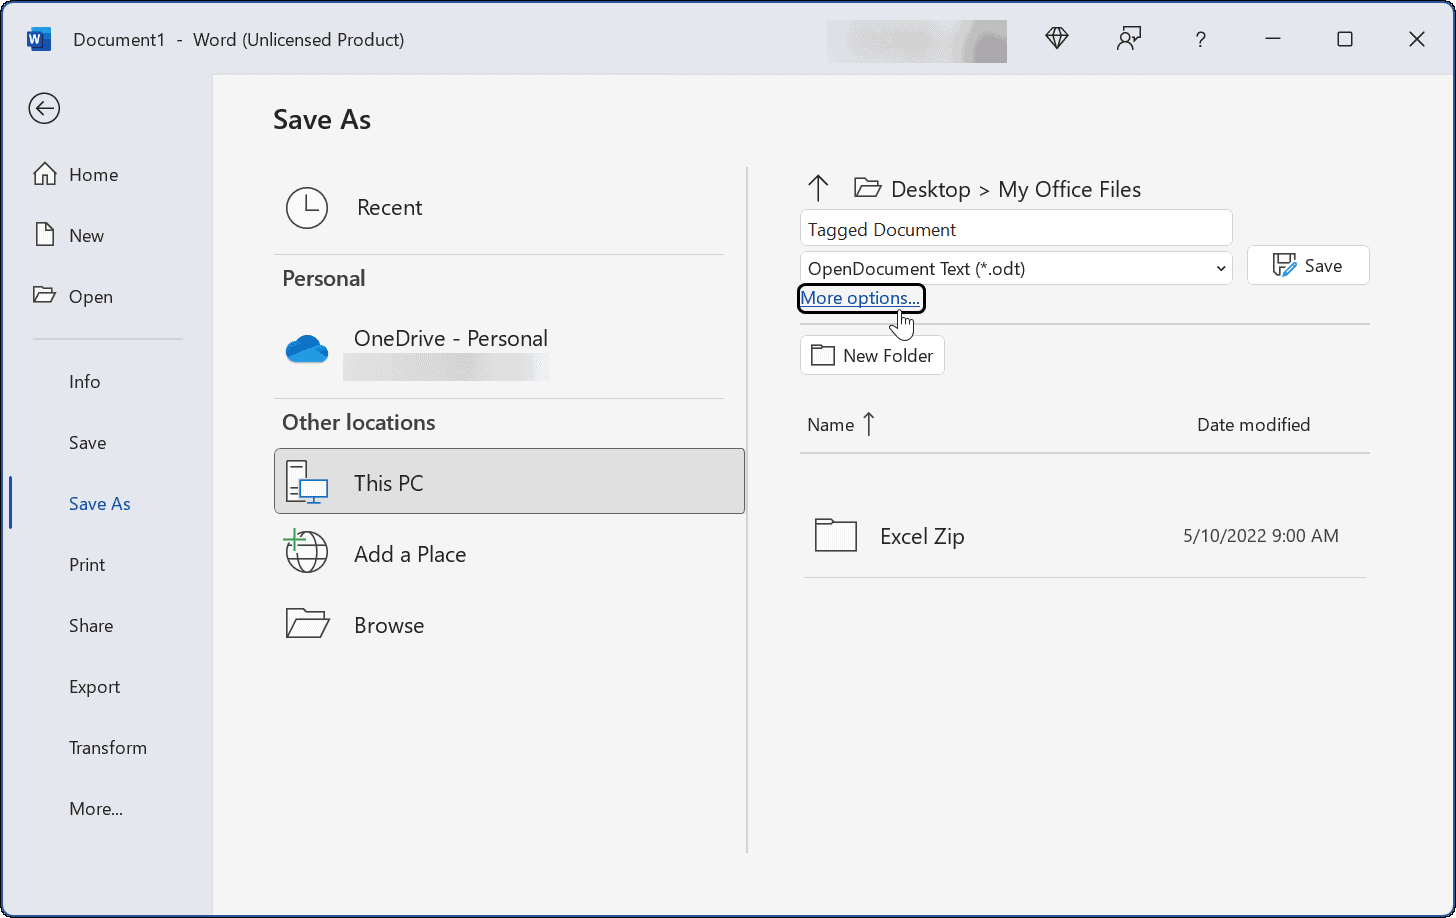This screenshot has width=1456, height=918.
Task: Switch to the Print section
Action: click(86, 564)
